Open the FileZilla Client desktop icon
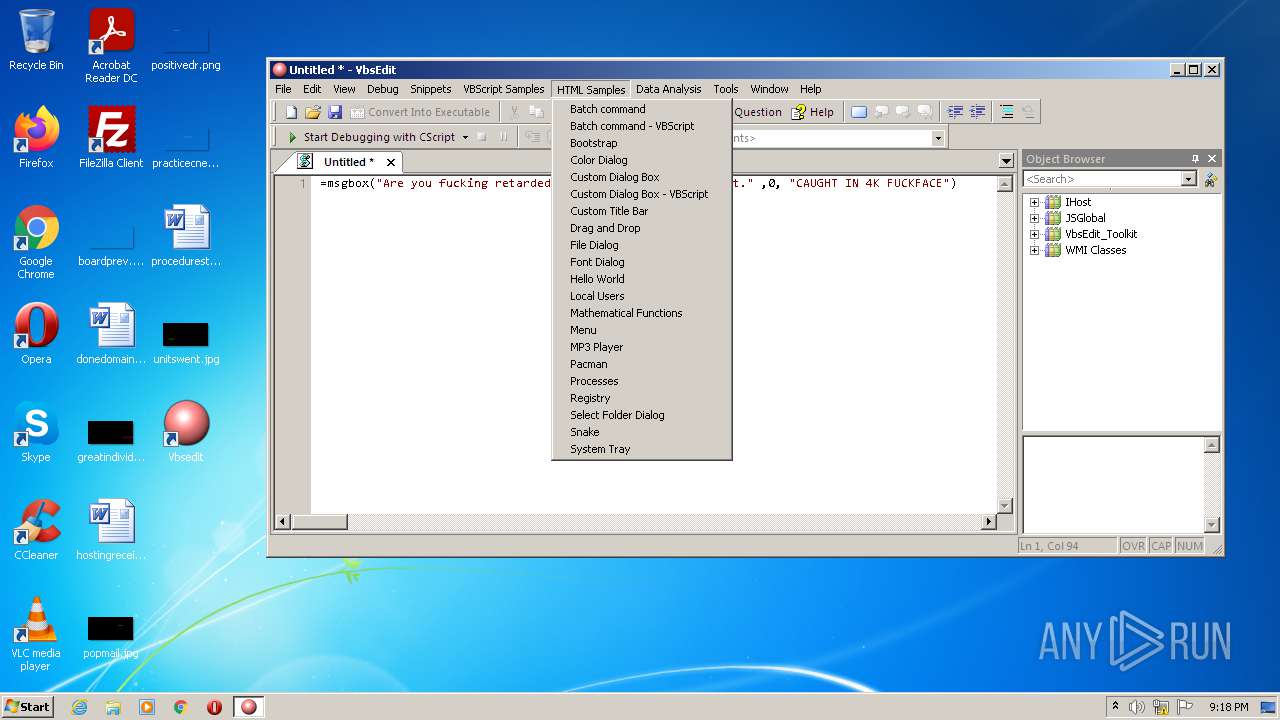Viewport: 1280px width, 720px height. [111, 137]
